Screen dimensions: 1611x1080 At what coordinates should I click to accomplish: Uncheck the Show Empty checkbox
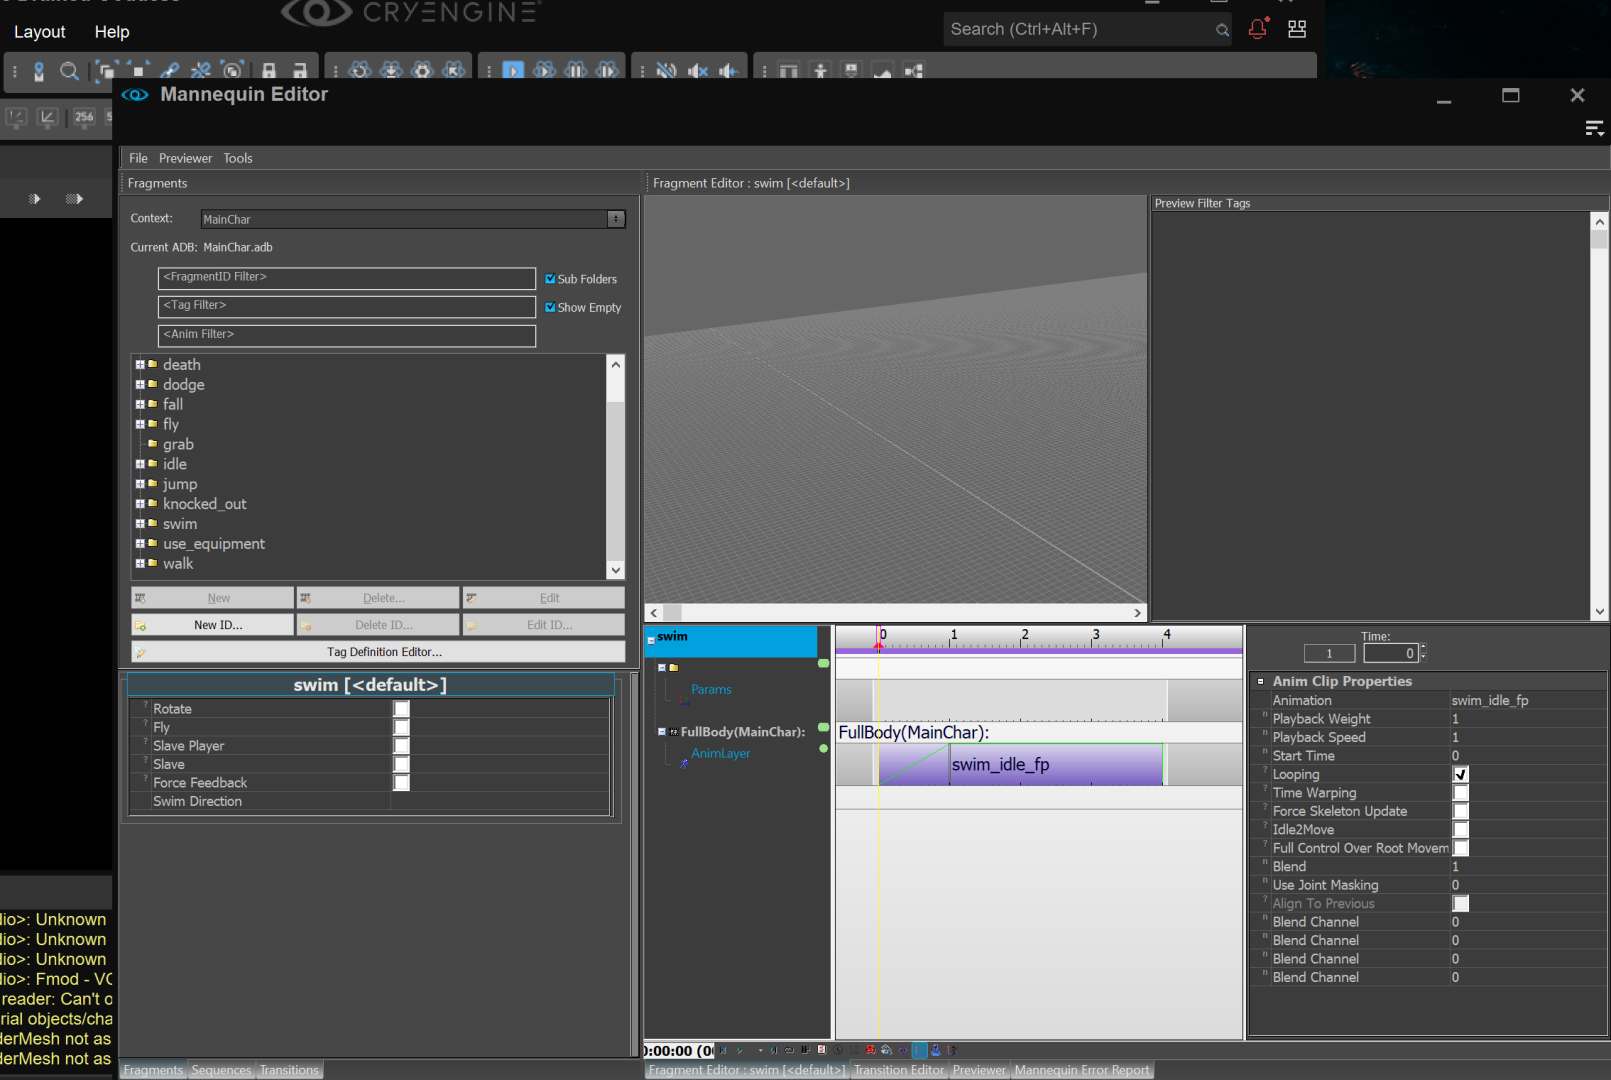(x=550, y=308)
